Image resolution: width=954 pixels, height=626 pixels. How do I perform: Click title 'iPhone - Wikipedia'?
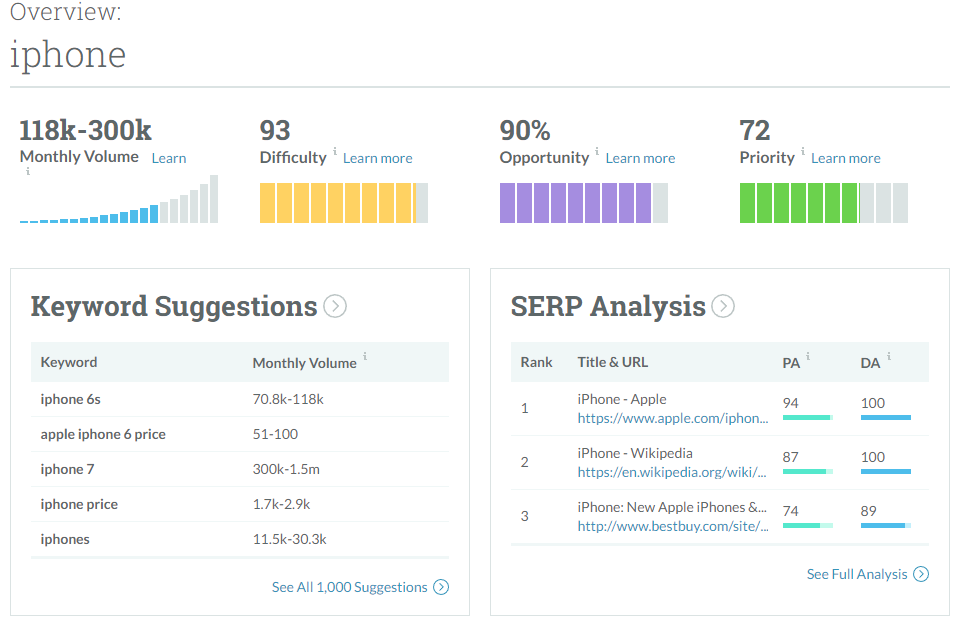point(635,453)
